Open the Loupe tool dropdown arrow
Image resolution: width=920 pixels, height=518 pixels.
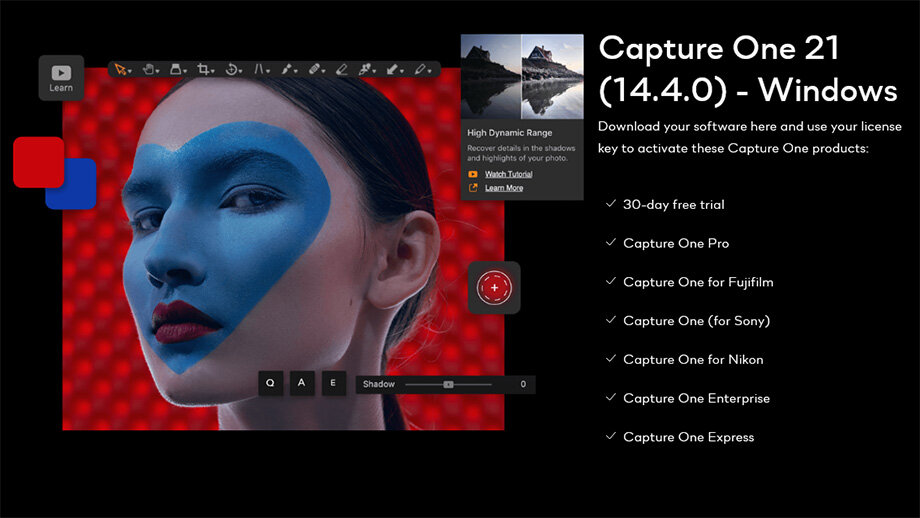(185, 72)
